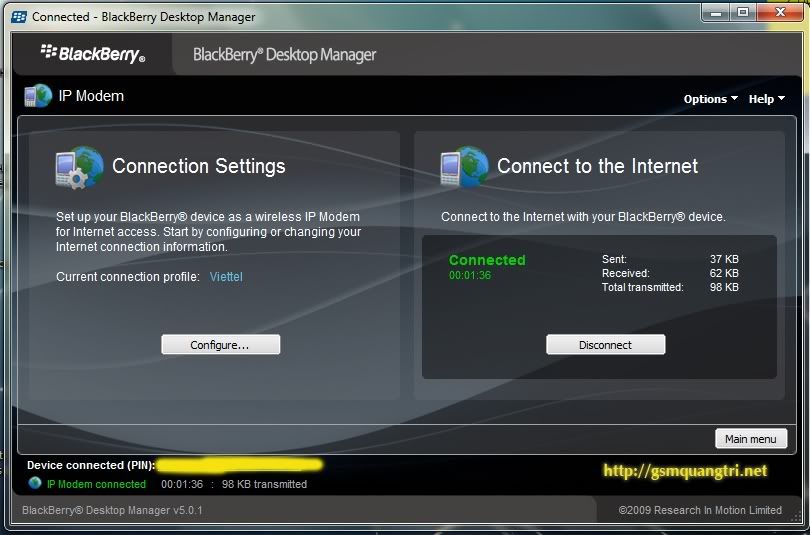Screen dimensions: 810x535
Task: Click the BlackBerry Desktop Manager header title
Action: point(285,55)
